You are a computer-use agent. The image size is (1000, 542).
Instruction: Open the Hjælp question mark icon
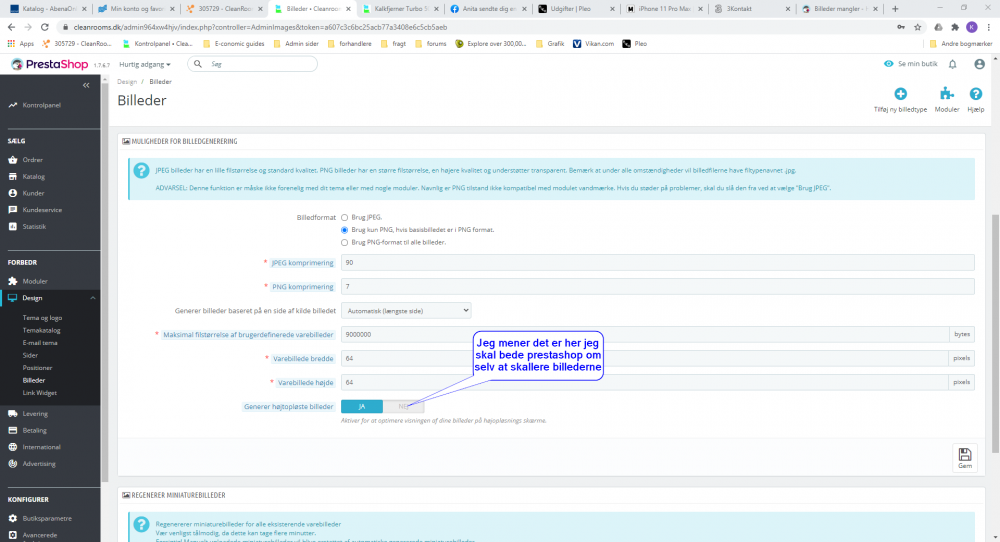click(975, 94)
